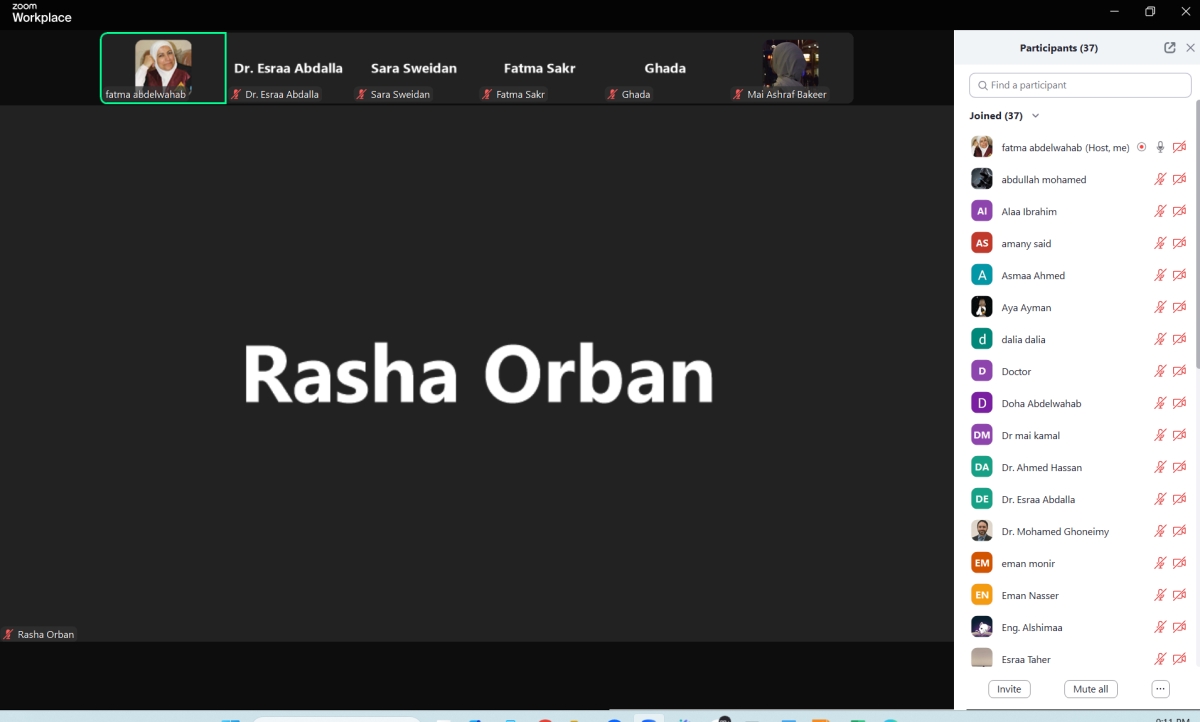Click Eng. Alshimaa's profile avatar
The height and width of the screenshot is (722, 1200).
(x=982, y=627)
